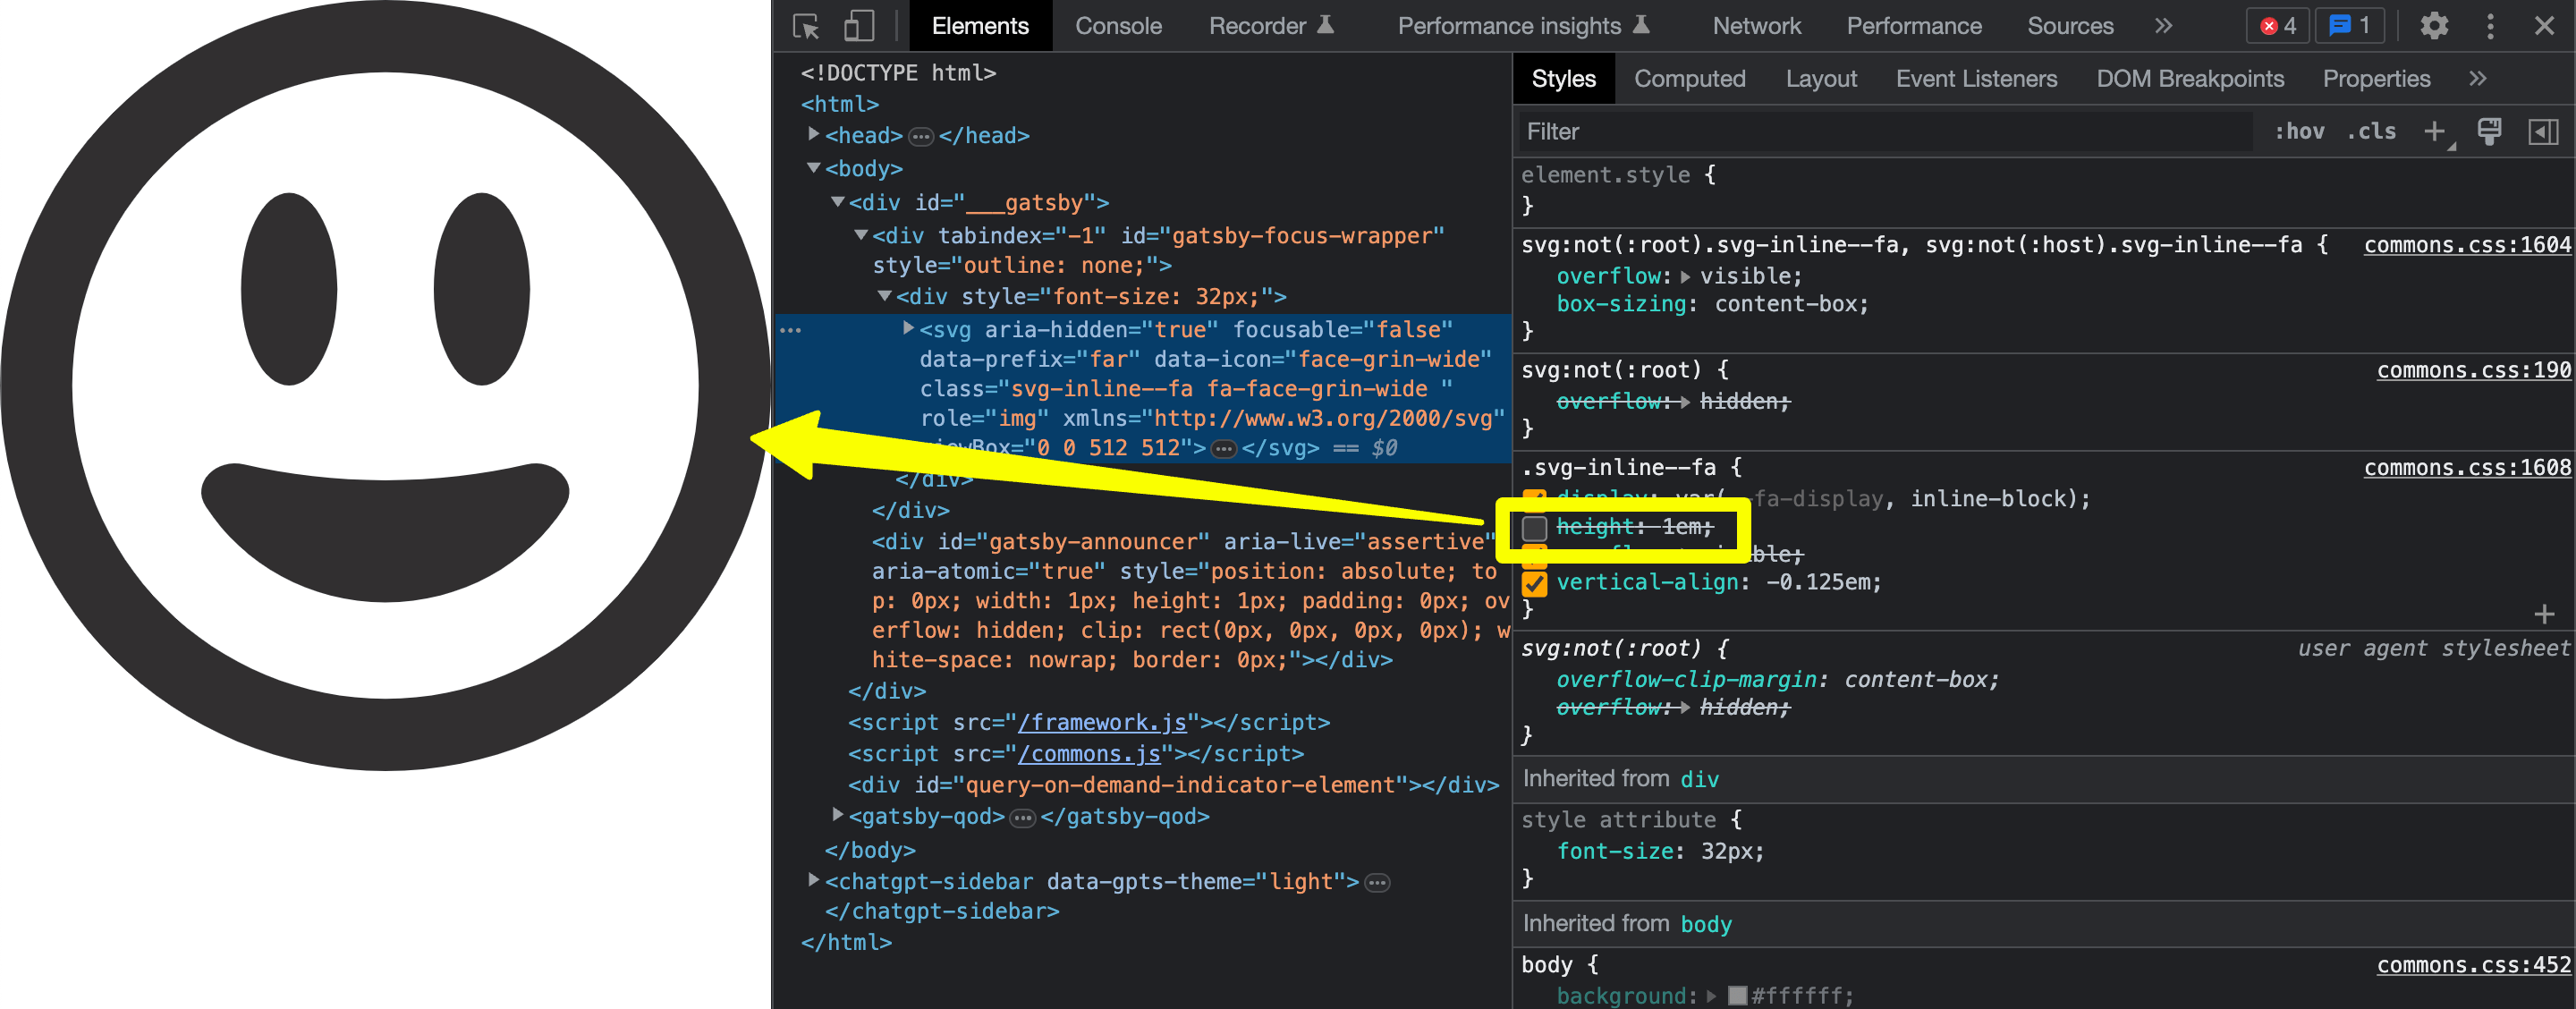Screen dimensions: 2576x1009
Task: Open the #ffffff background color swatch
Action: [x=1737, y=996]
